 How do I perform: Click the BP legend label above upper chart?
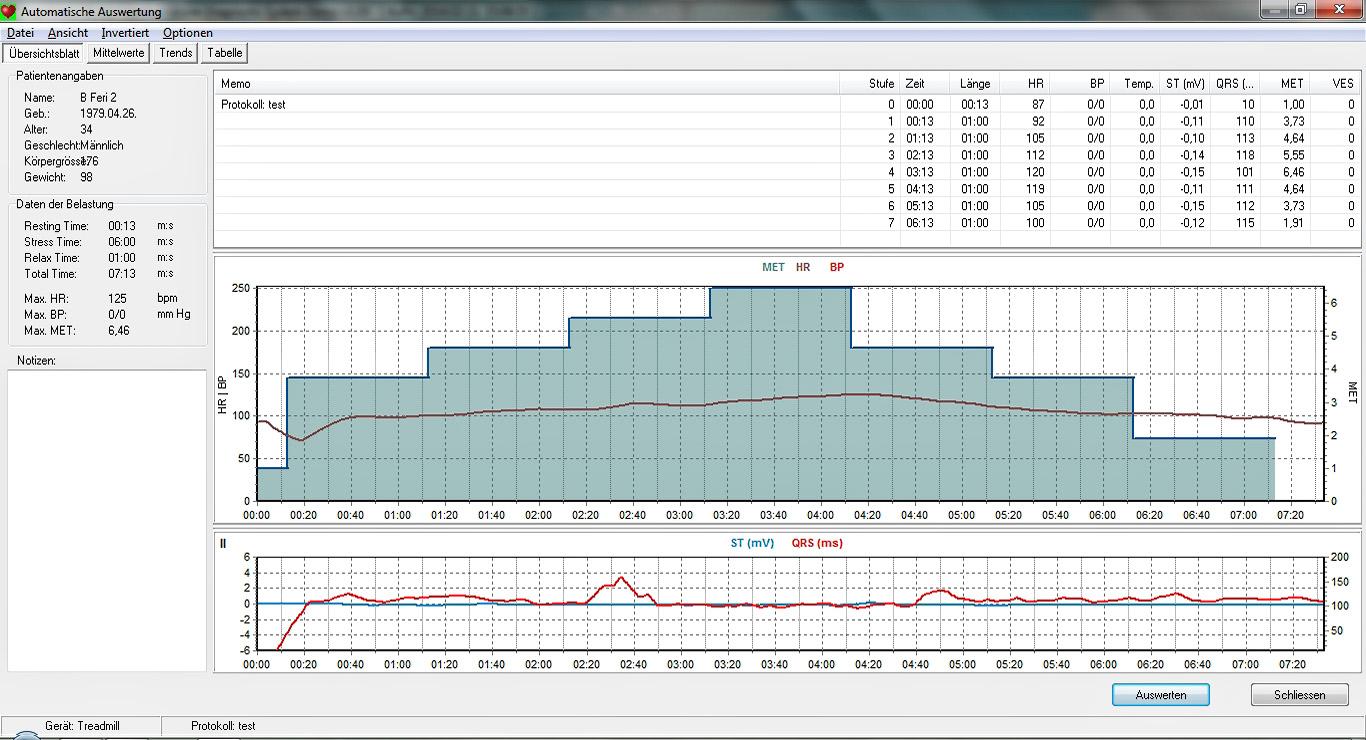[837, 267]
